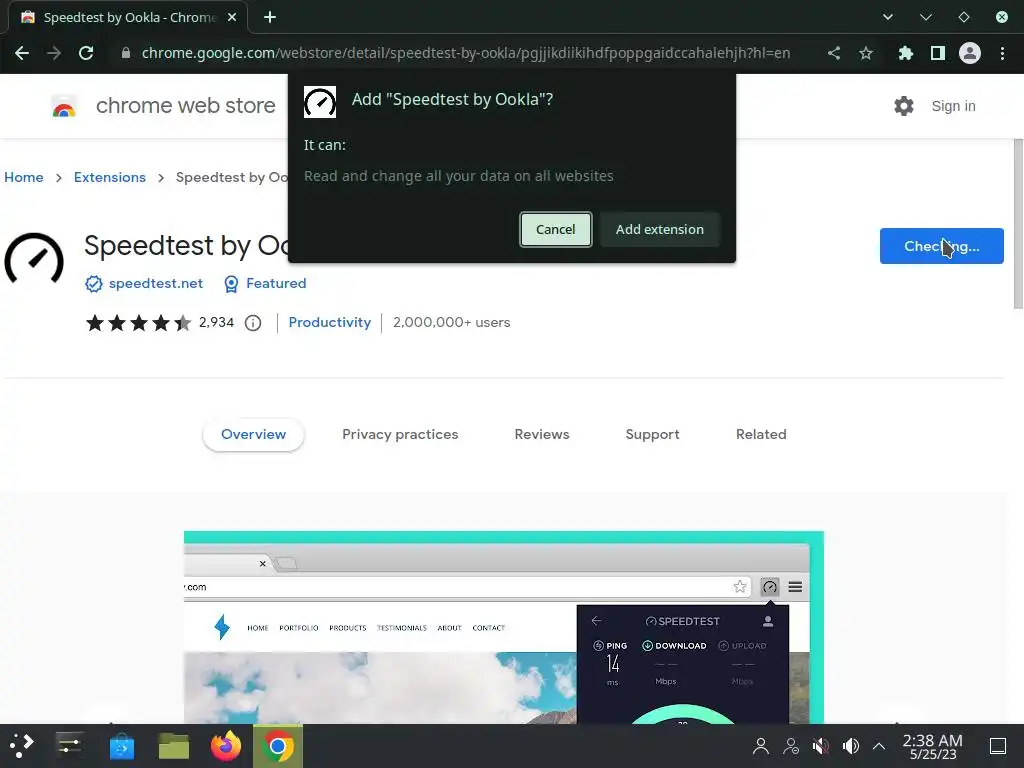This screenshot has width=1024, height=768.
Task: Open the Chrome profile avatar
Action: [x=970, y=53]
